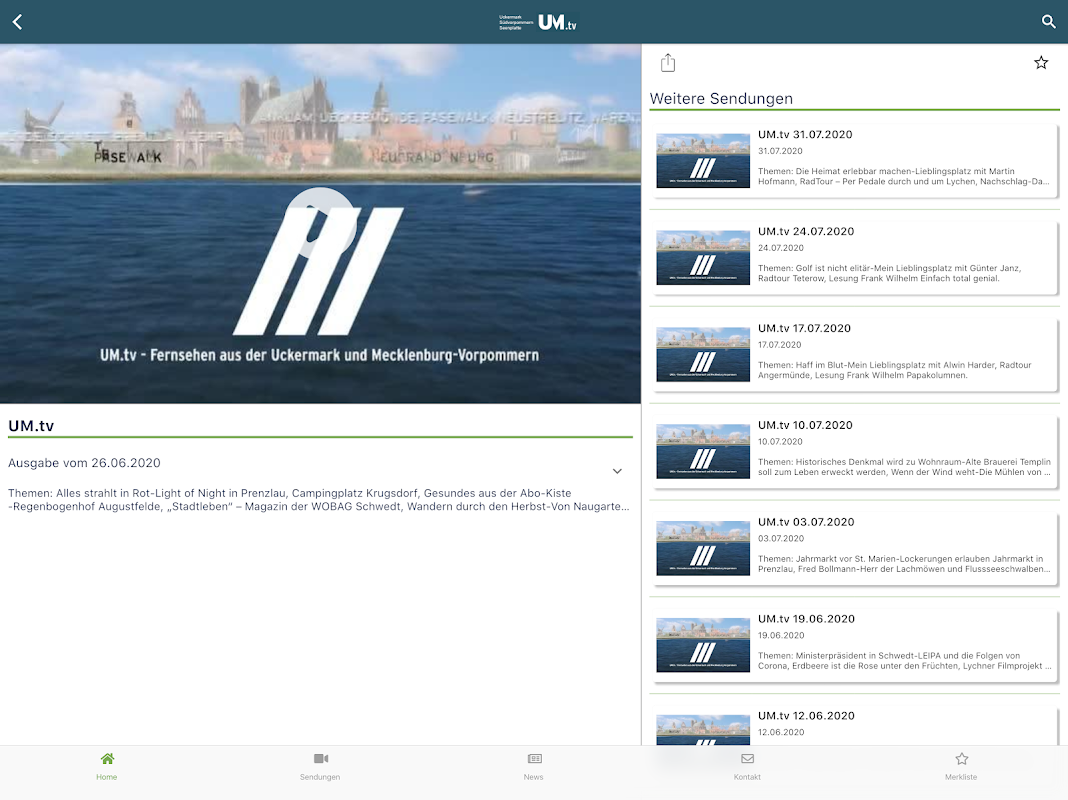Screen dimensions: 1068x800
Task: Open thumbnail of UM.tv 03.07.2020
Action: tap(703, 549)
